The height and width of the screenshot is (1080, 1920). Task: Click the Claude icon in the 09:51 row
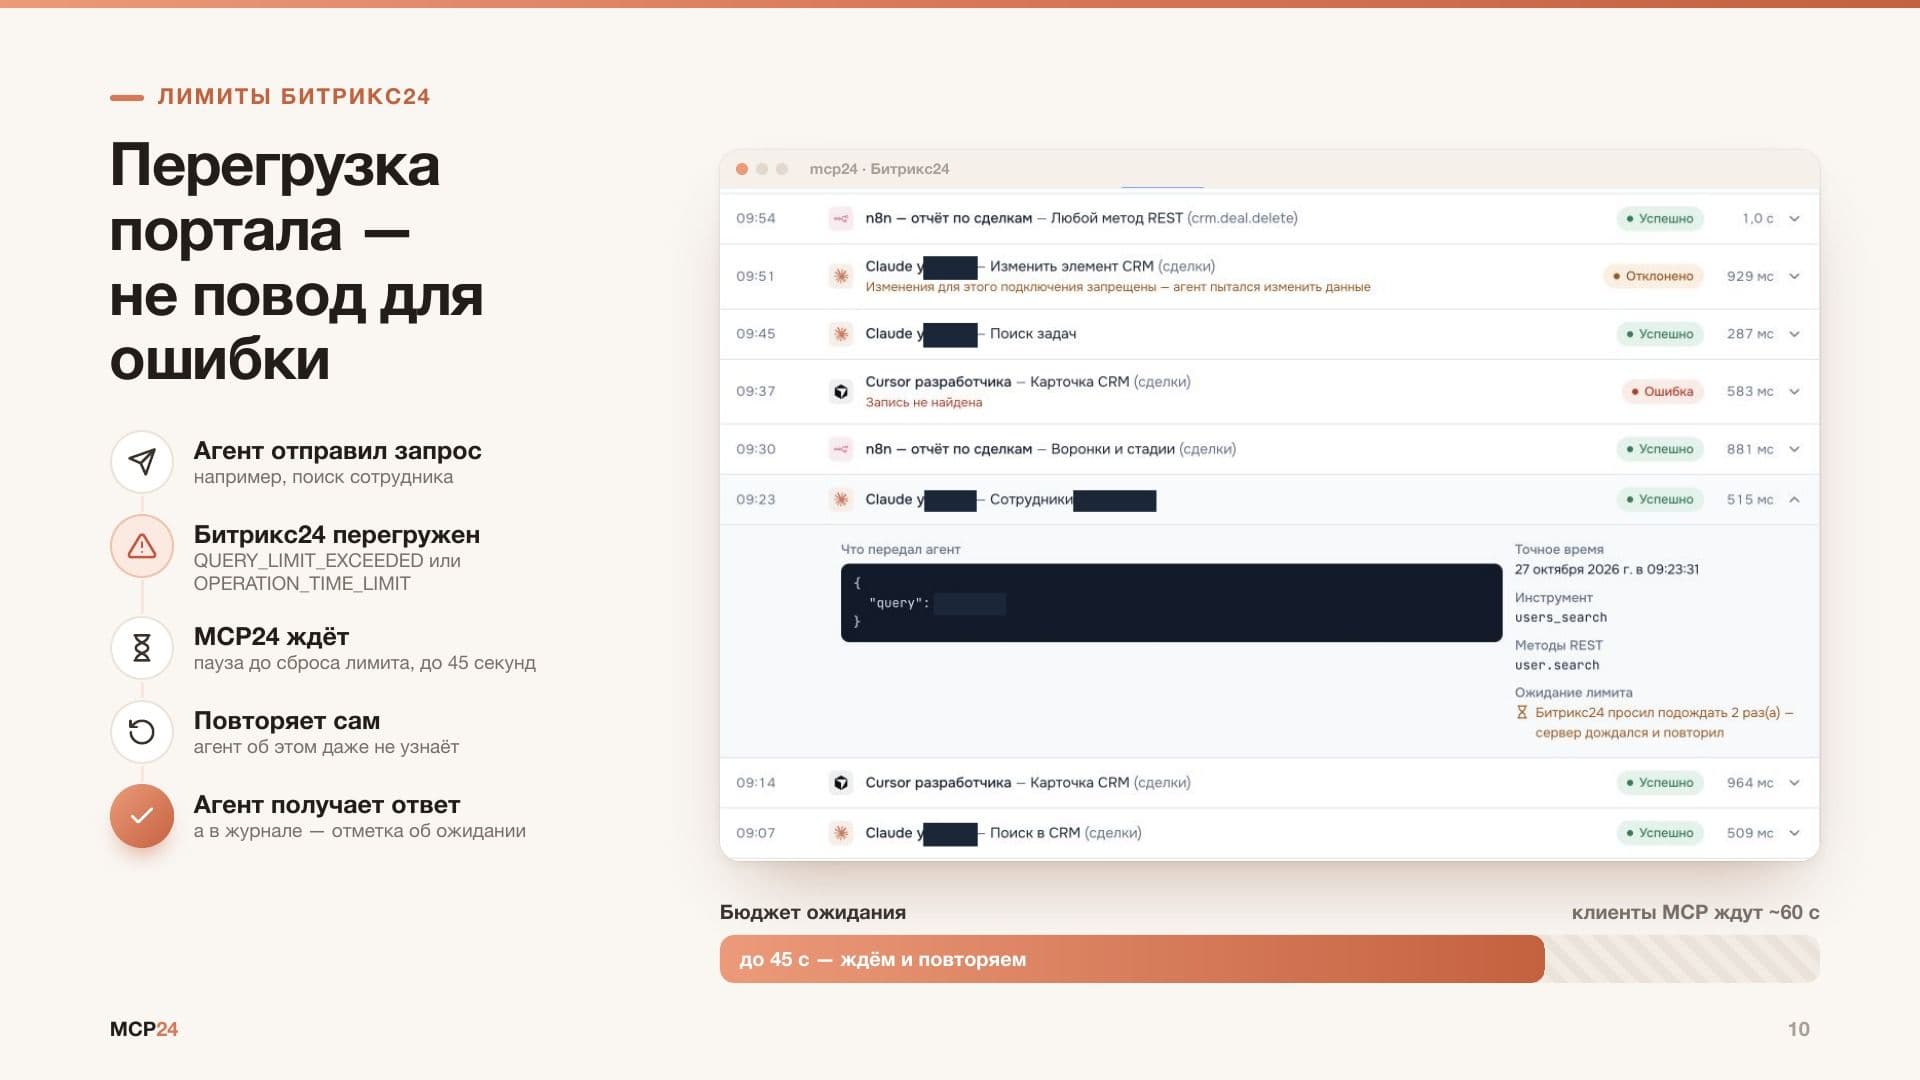point(841,276)
